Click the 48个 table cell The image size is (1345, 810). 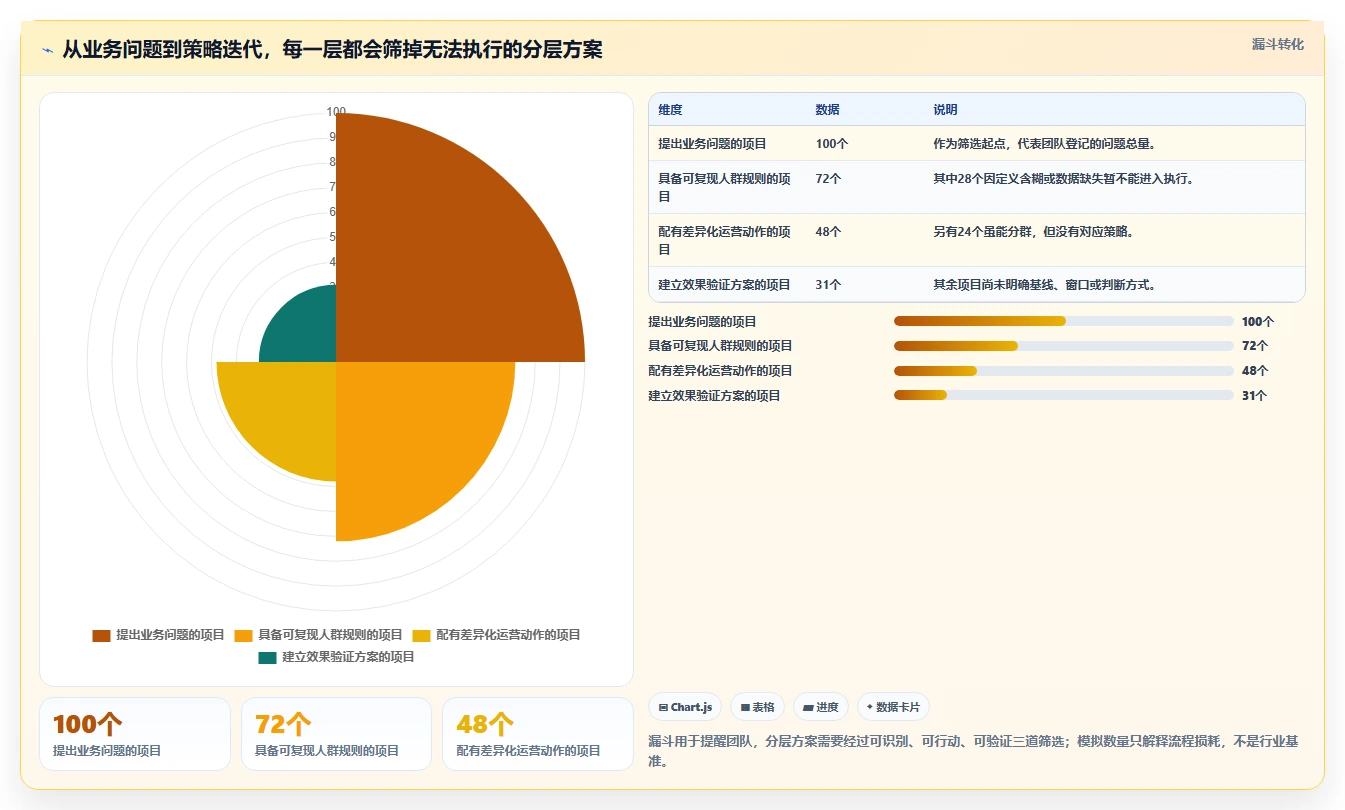828,232
